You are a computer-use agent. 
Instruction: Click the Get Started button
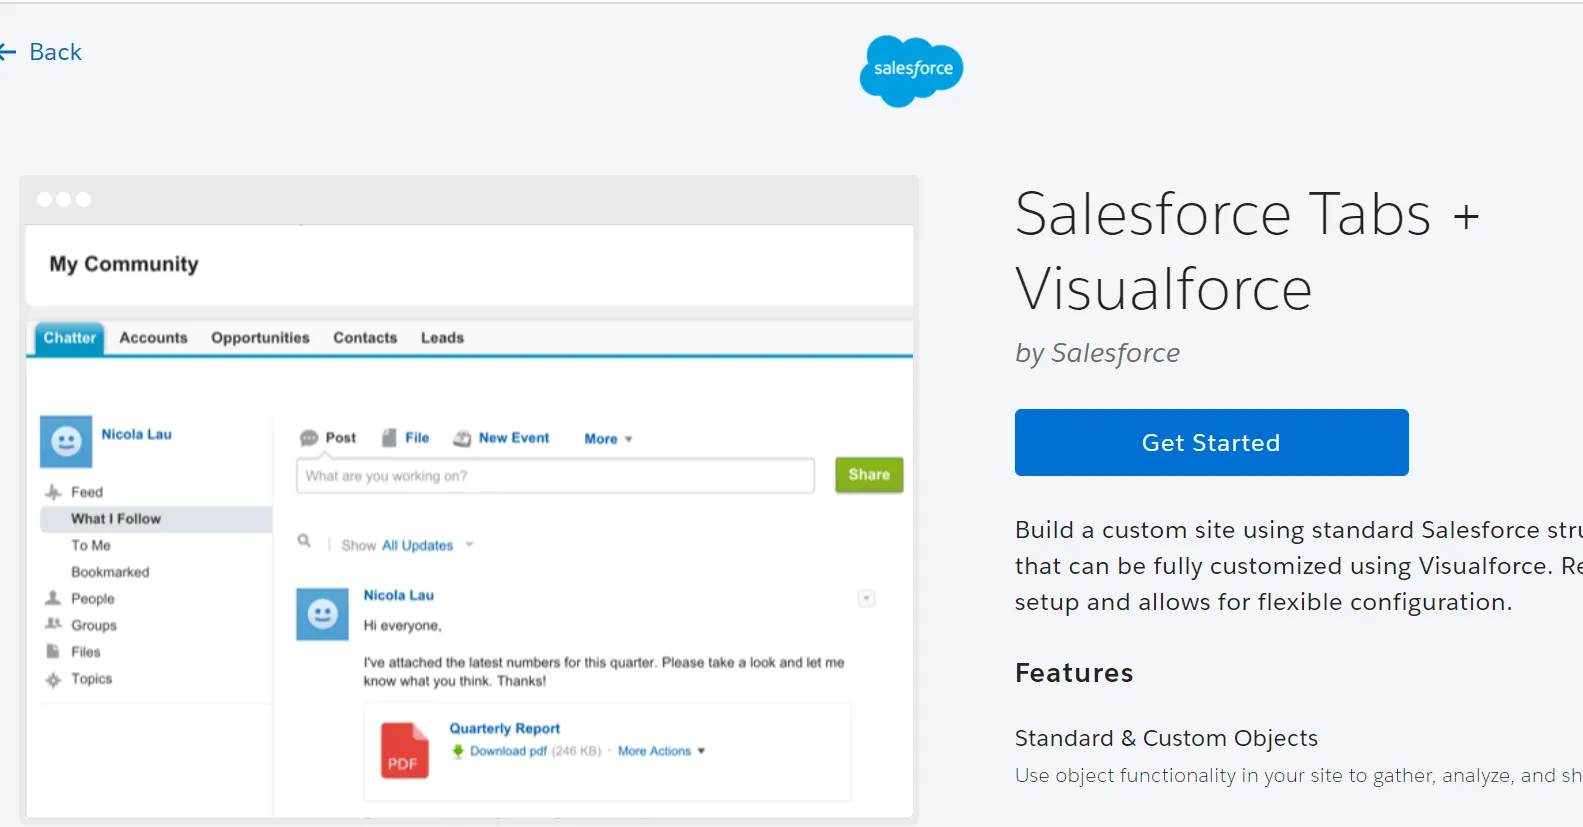coord(1211,442)
